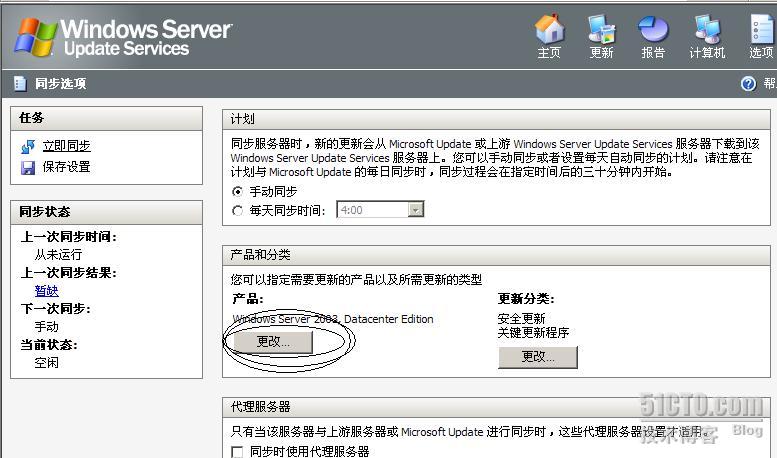Click the 从未运行 last sync time value

point(58,255)
